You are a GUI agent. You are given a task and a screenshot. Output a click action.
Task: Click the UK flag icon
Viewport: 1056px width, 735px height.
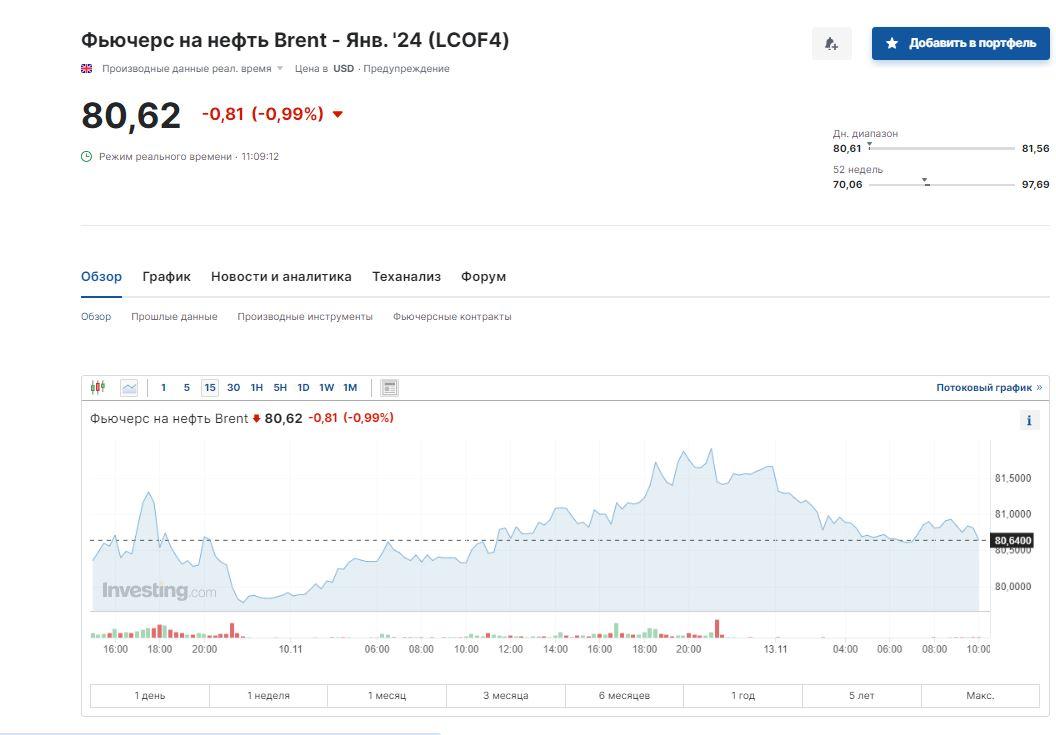[x=87, y=69]
